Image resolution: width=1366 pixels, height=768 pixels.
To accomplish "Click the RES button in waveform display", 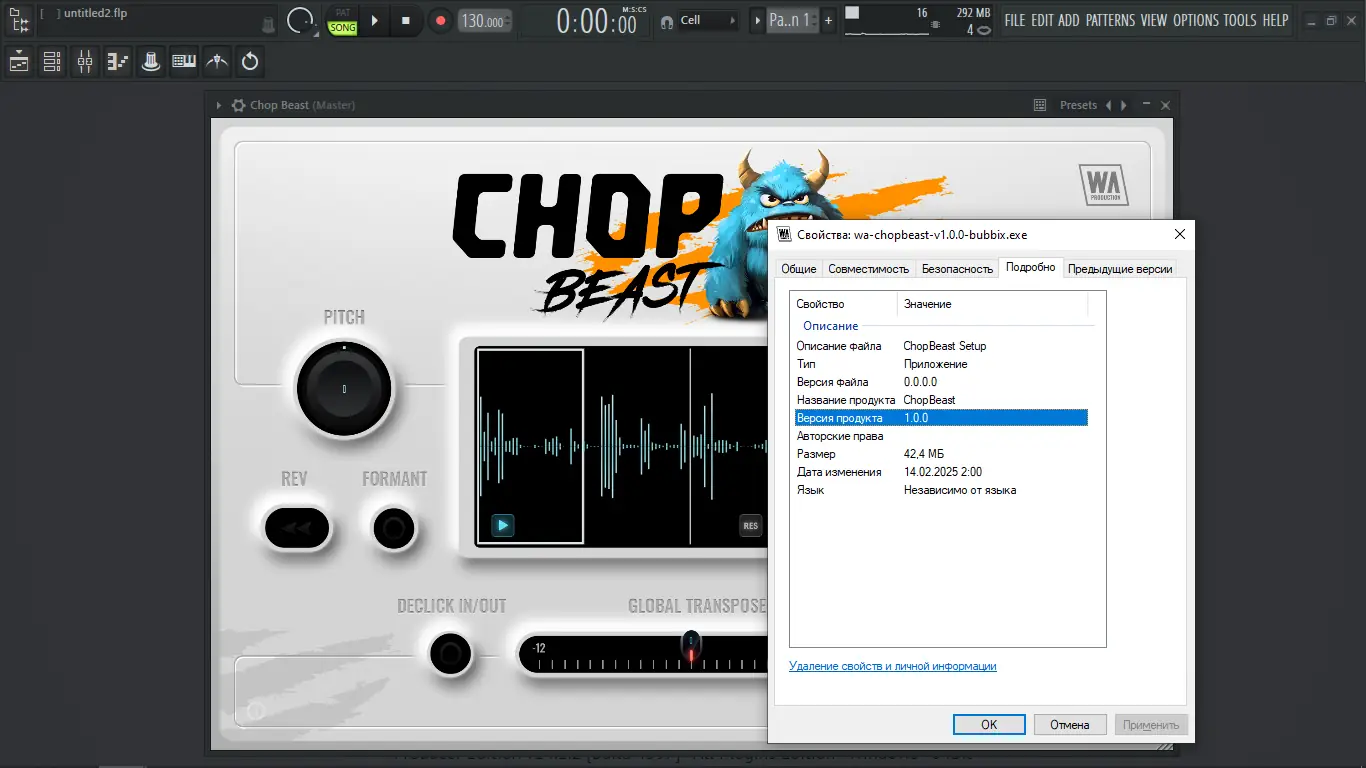I will 750,525.
